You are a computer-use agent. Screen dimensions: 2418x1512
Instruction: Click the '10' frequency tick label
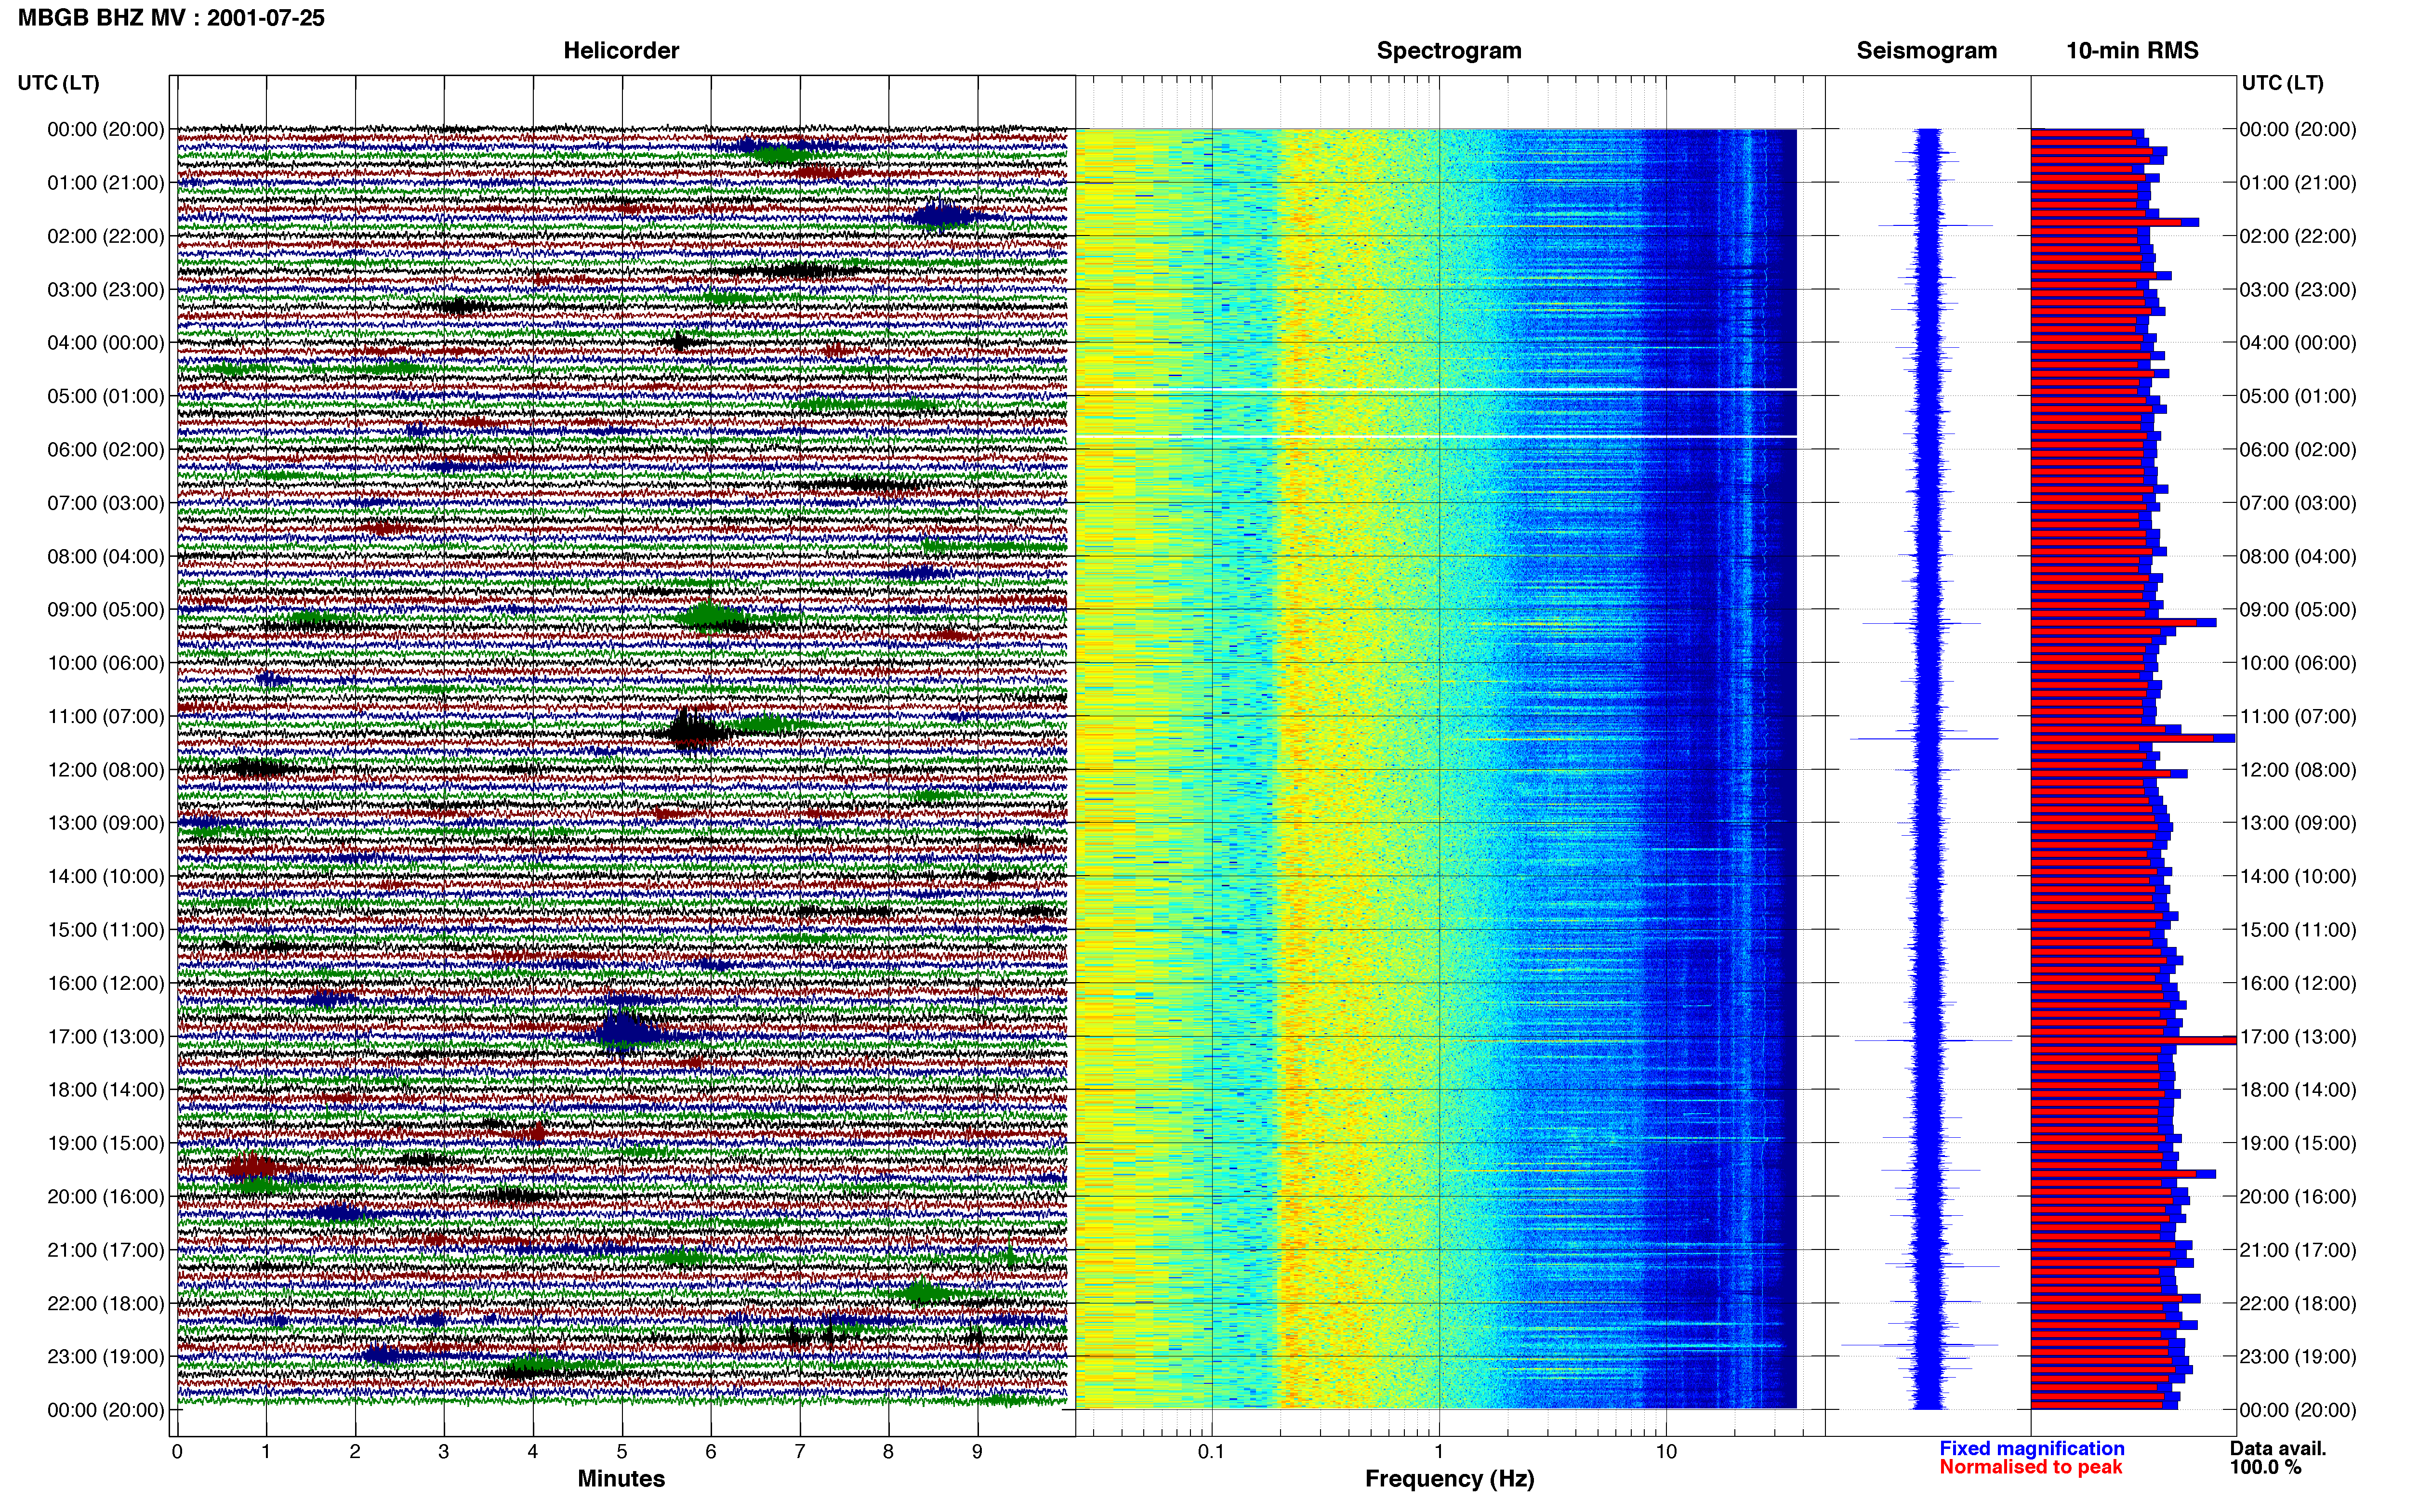pyautogui.click(x=1666, y=1452)
